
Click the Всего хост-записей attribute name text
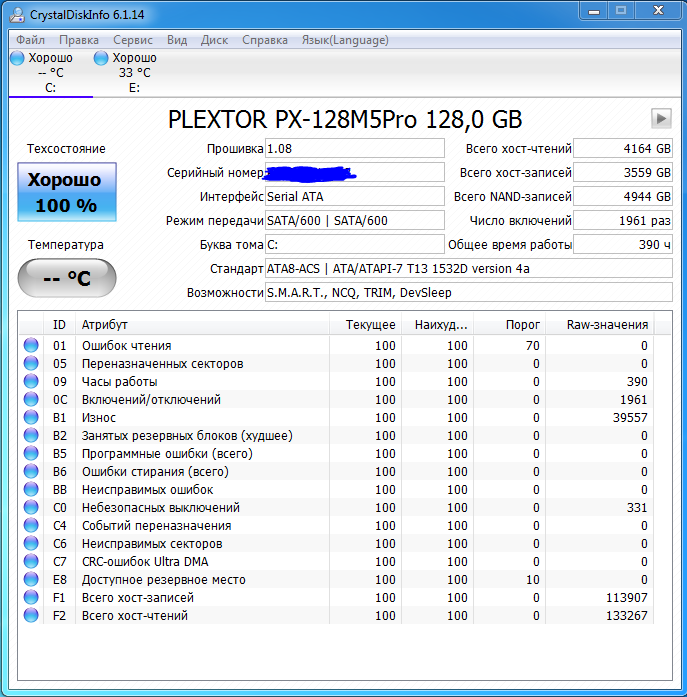tap(138, 597)
